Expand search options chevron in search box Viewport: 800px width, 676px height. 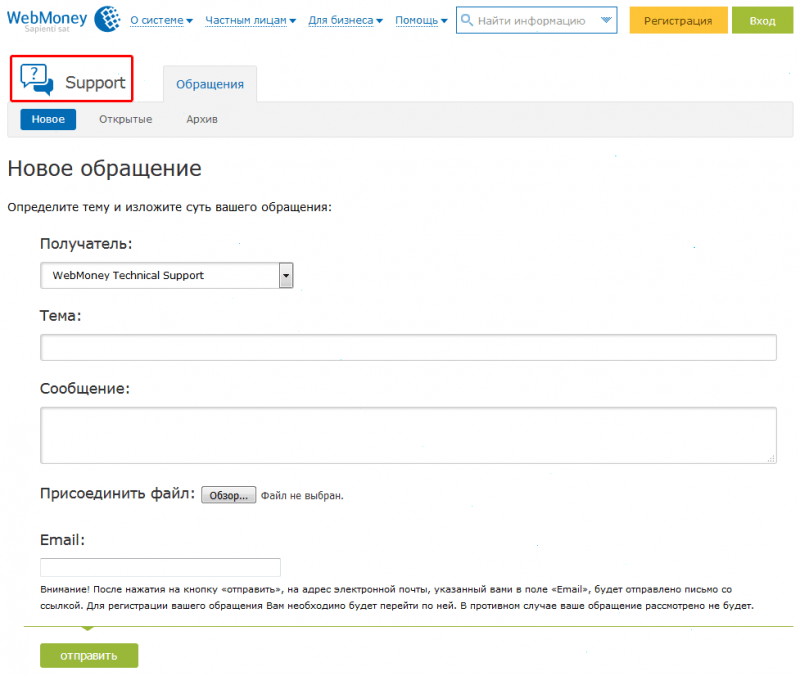click(606, 20)
